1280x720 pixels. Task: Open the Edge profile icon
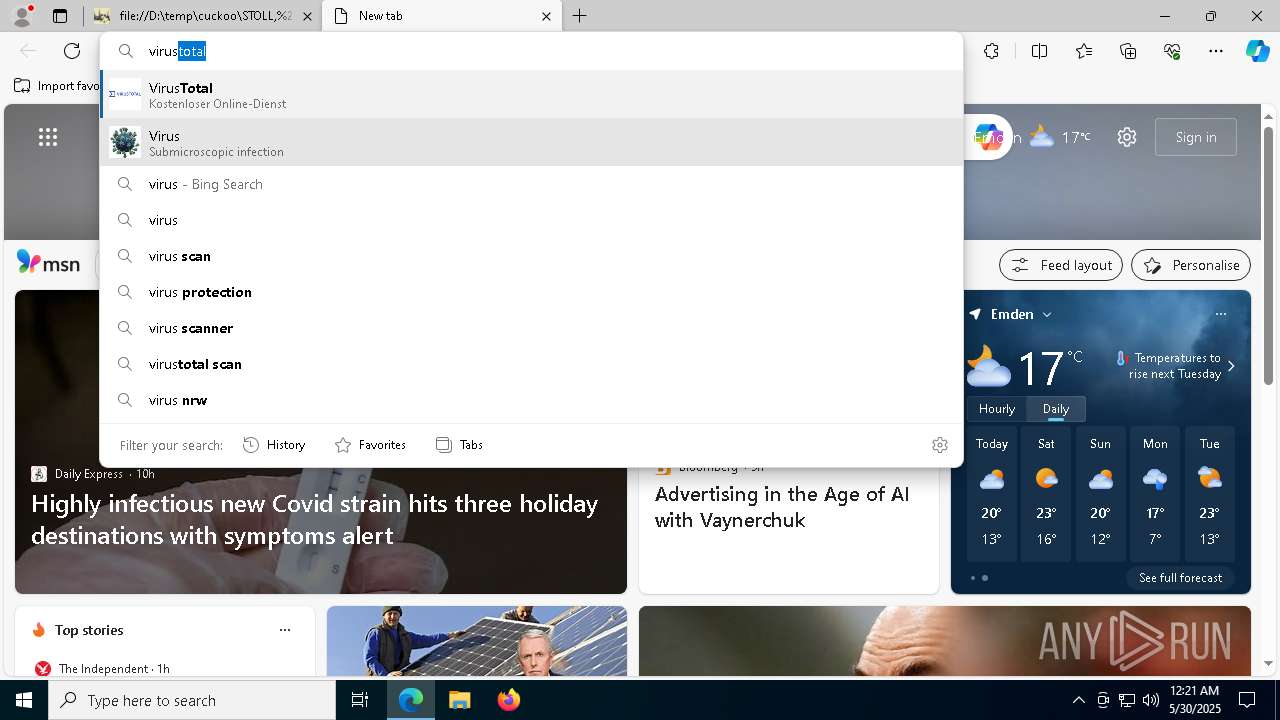coord(22,16)
